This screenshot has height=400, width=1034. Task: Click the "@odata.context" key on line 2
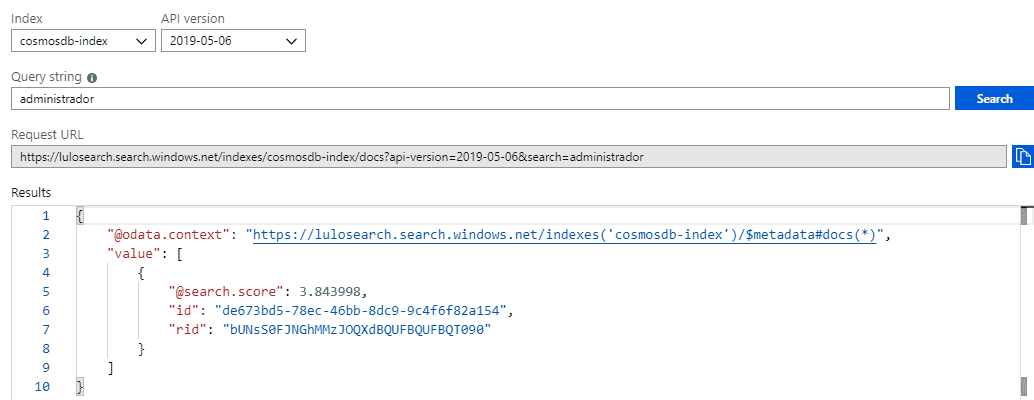pos(170,235)
